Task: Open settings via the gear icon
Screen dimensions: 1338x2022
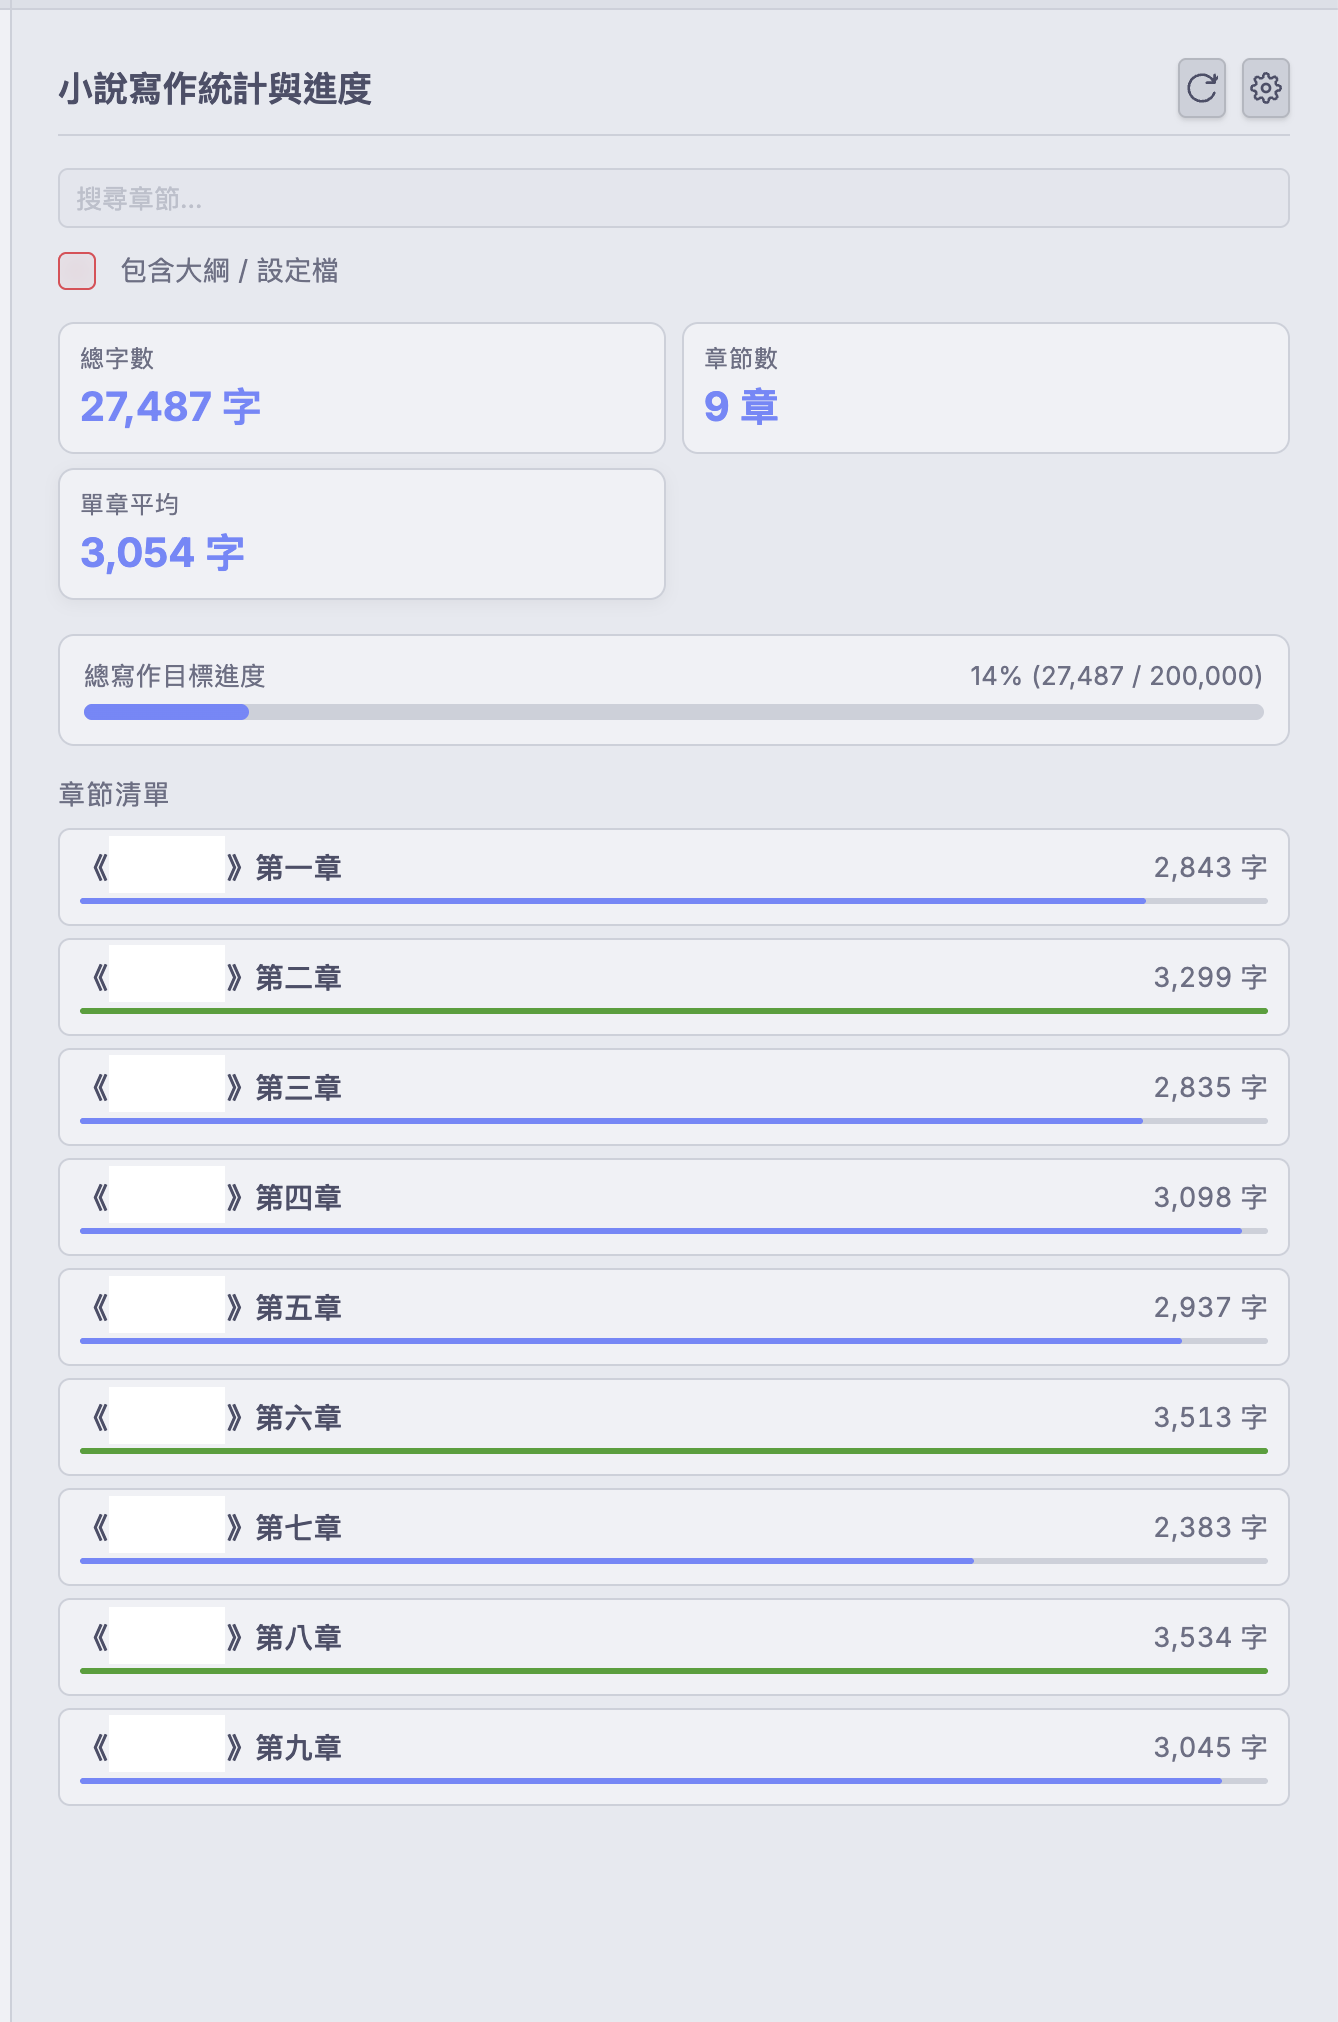Action: [1265, 88]
